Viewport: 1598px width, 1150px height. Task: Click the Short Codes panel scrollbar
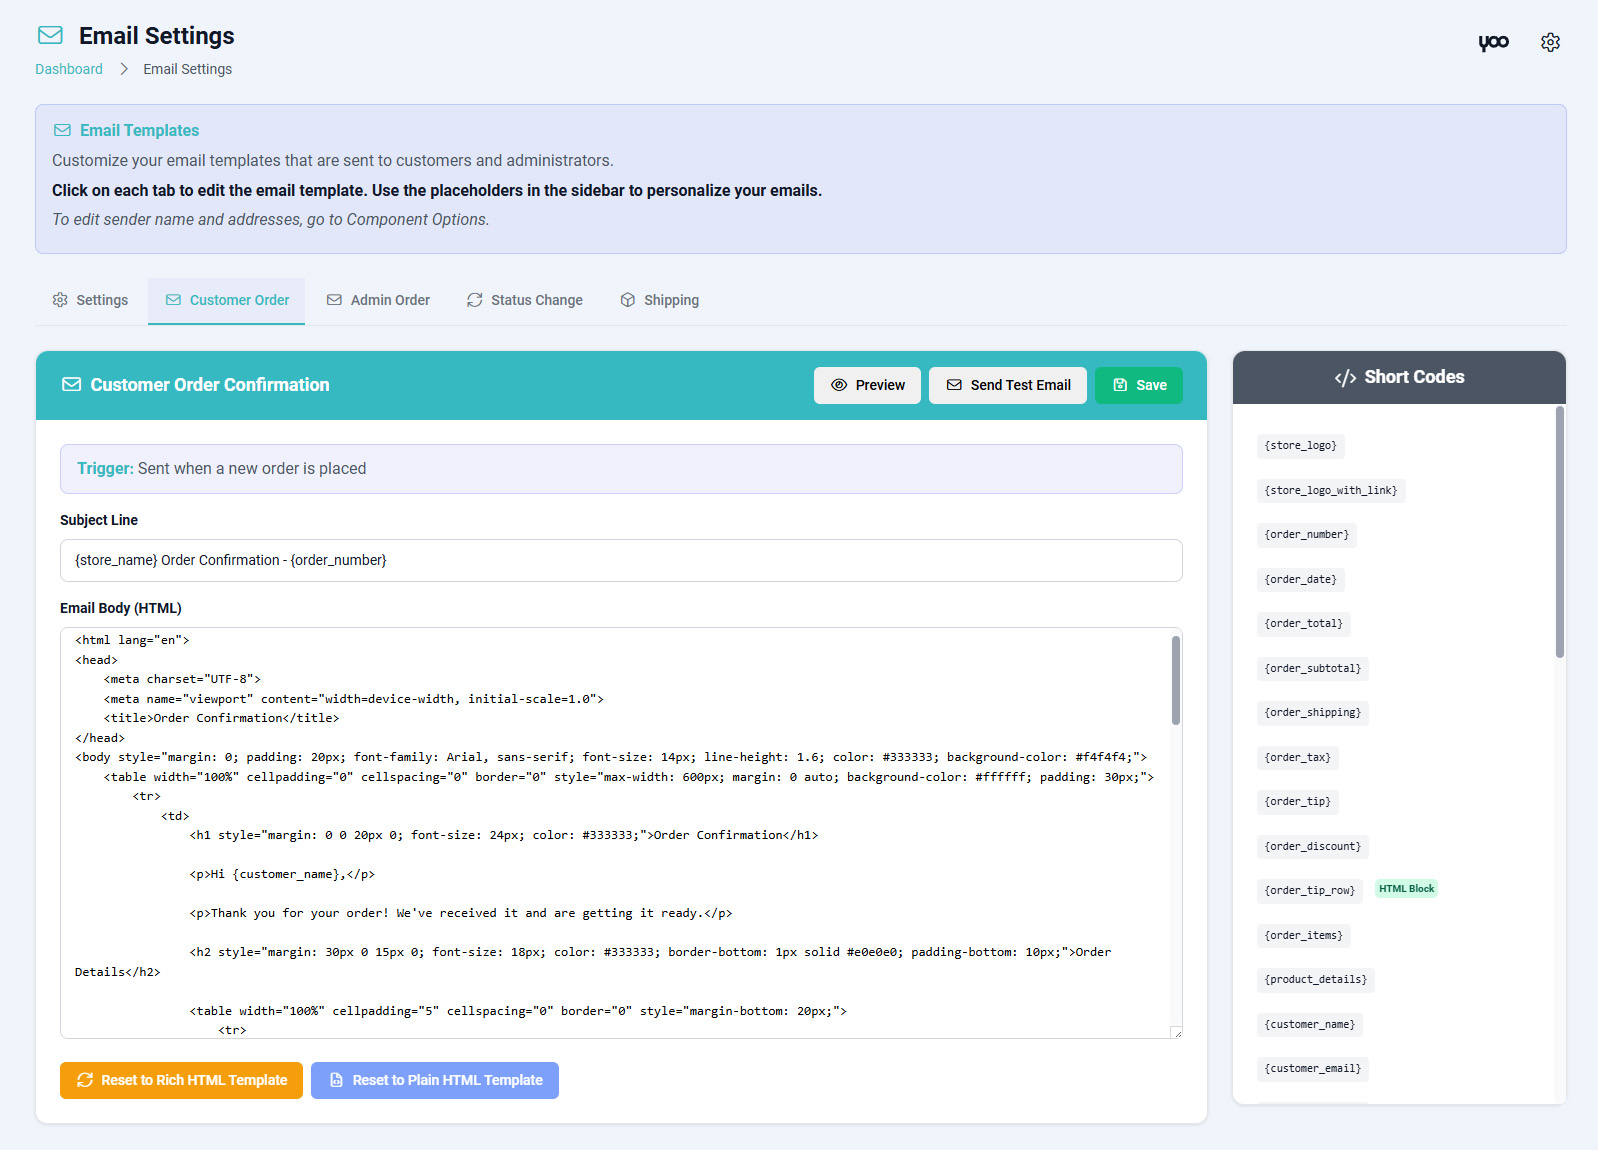coord(1559,532)
